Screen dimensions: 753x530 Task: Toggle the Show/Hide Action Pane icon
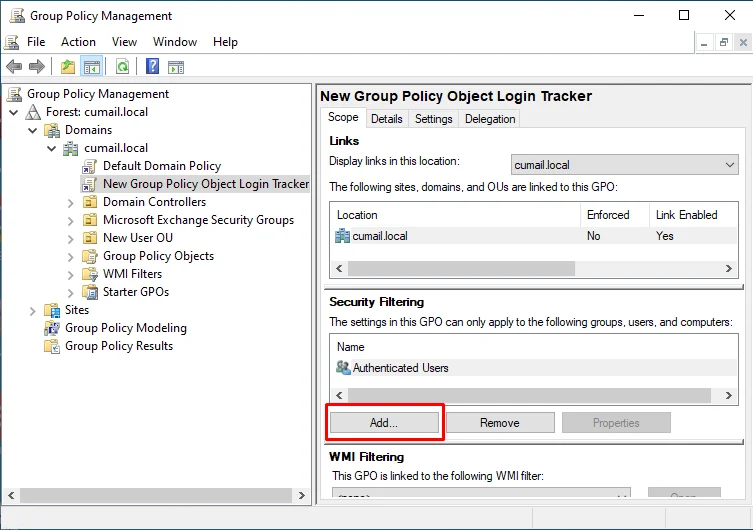coord(176,67)
